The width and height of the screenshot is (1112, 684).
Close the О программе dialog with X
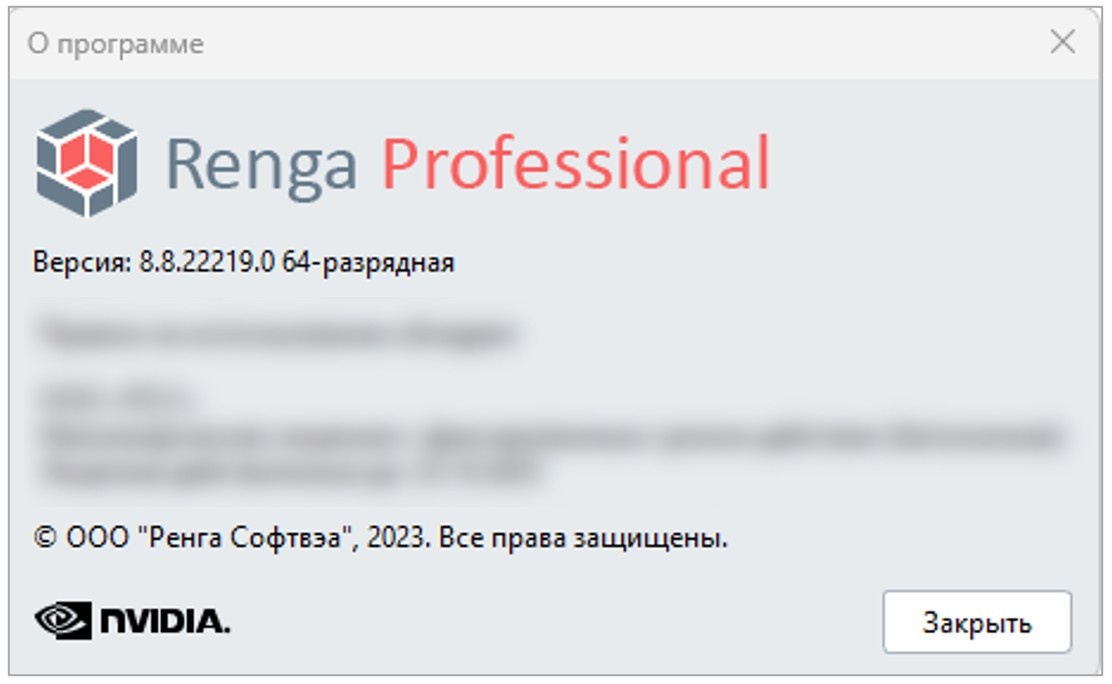coord(1062,42)
